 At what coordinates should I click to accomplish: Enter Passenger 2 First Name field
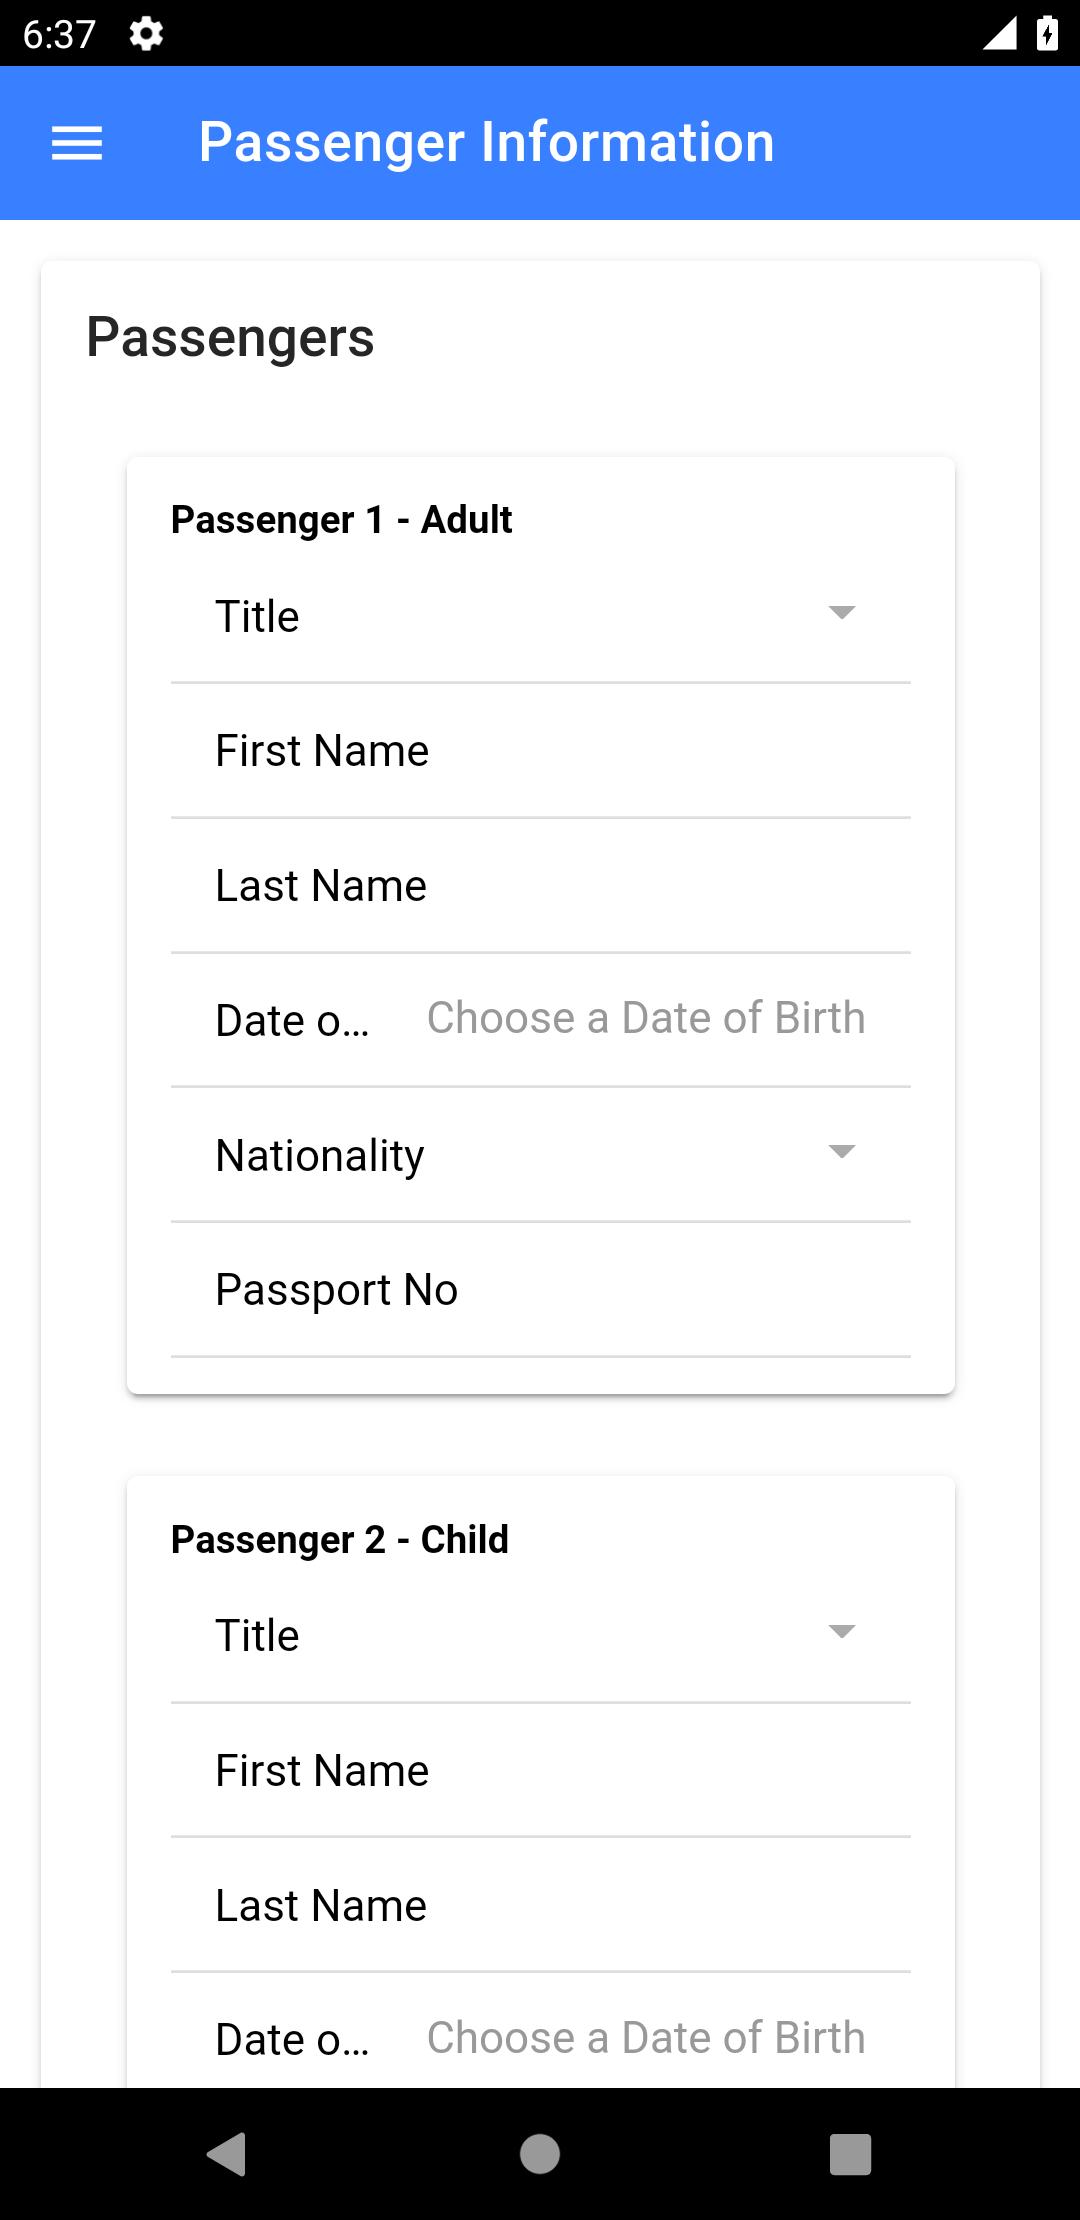(x=540, y=1771)
